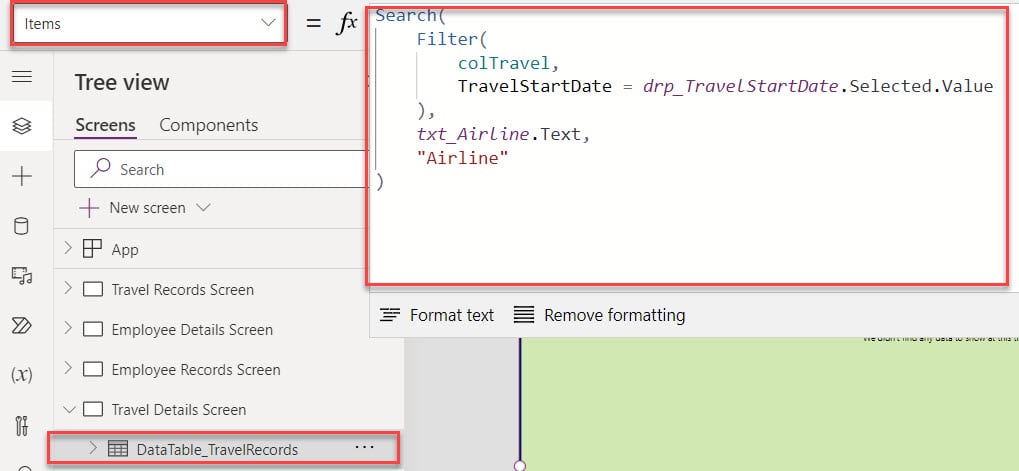Image resolution: width=1019 pixels, height=471 pixels.
Task: Expand the App tree node
Action: (x=68, y=248)
